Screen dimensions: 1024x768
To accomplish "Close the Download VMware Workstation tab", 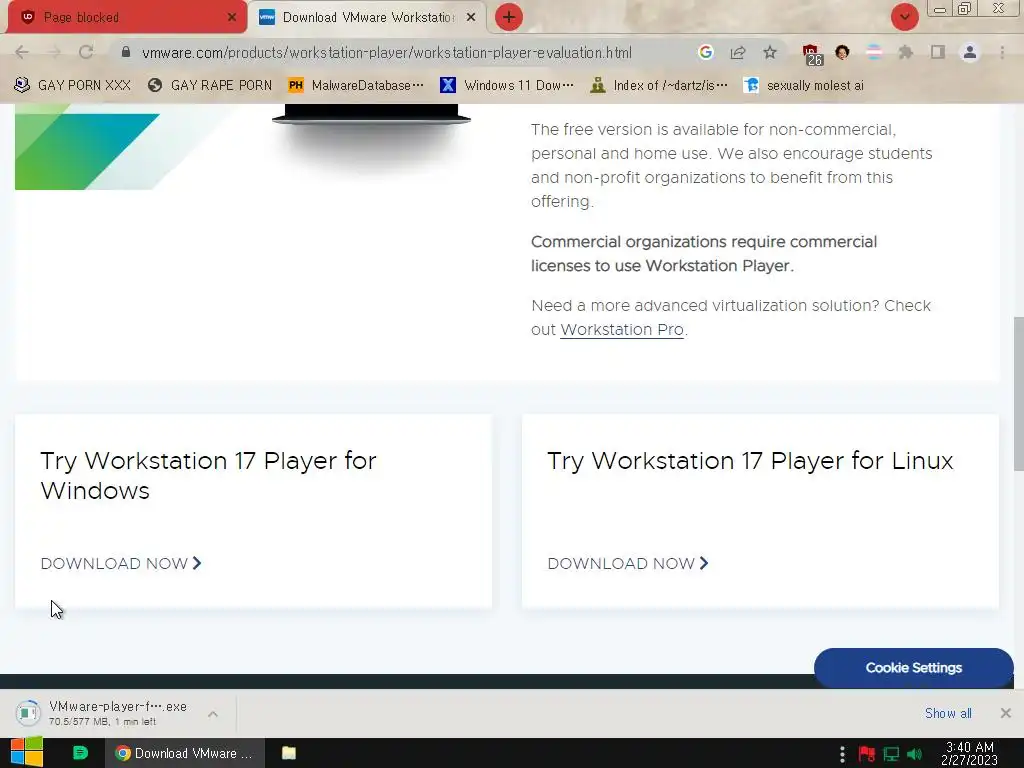I will point(471,17).
